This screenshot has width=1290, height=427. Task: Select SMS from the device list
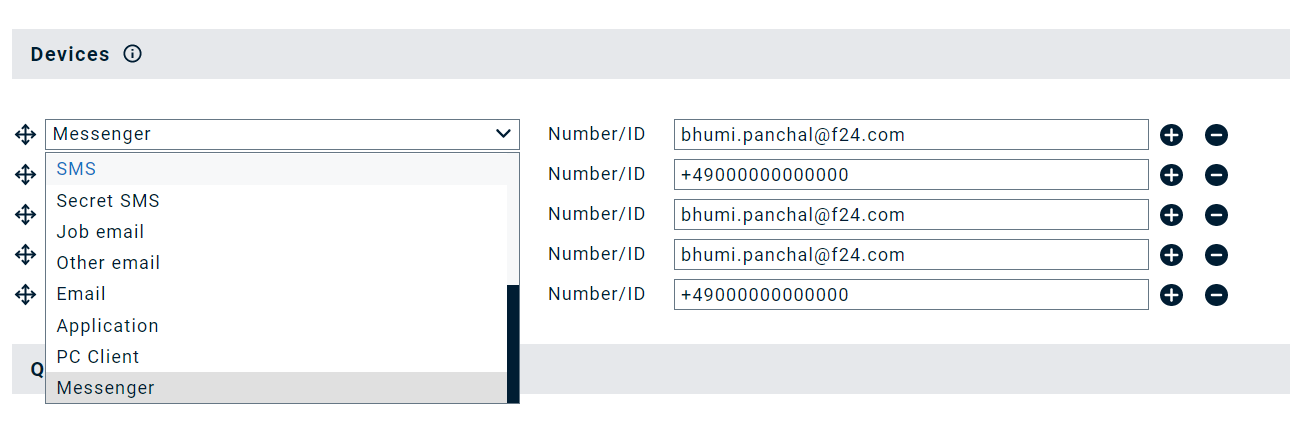pos(76,169)
